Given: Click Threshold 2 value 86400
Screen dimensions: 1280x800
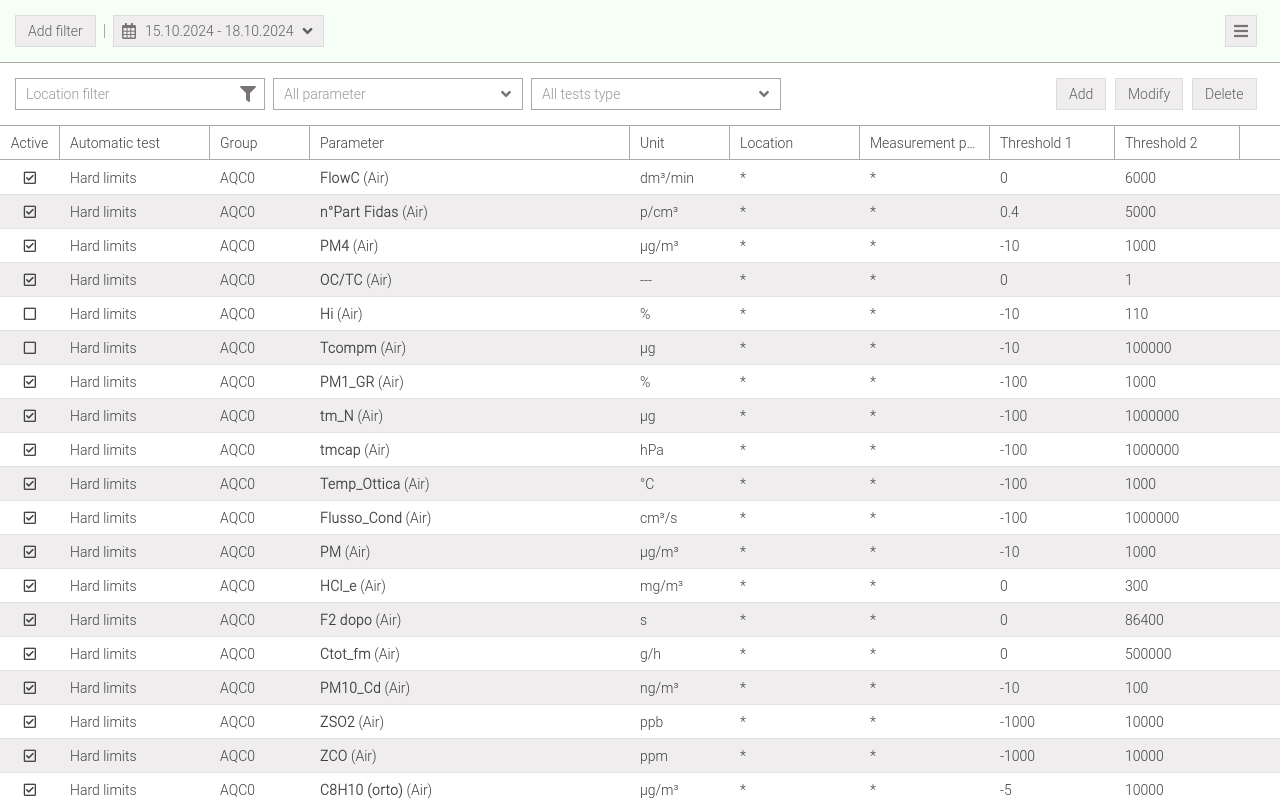Looking at the screenshot, I should 1144,620.
